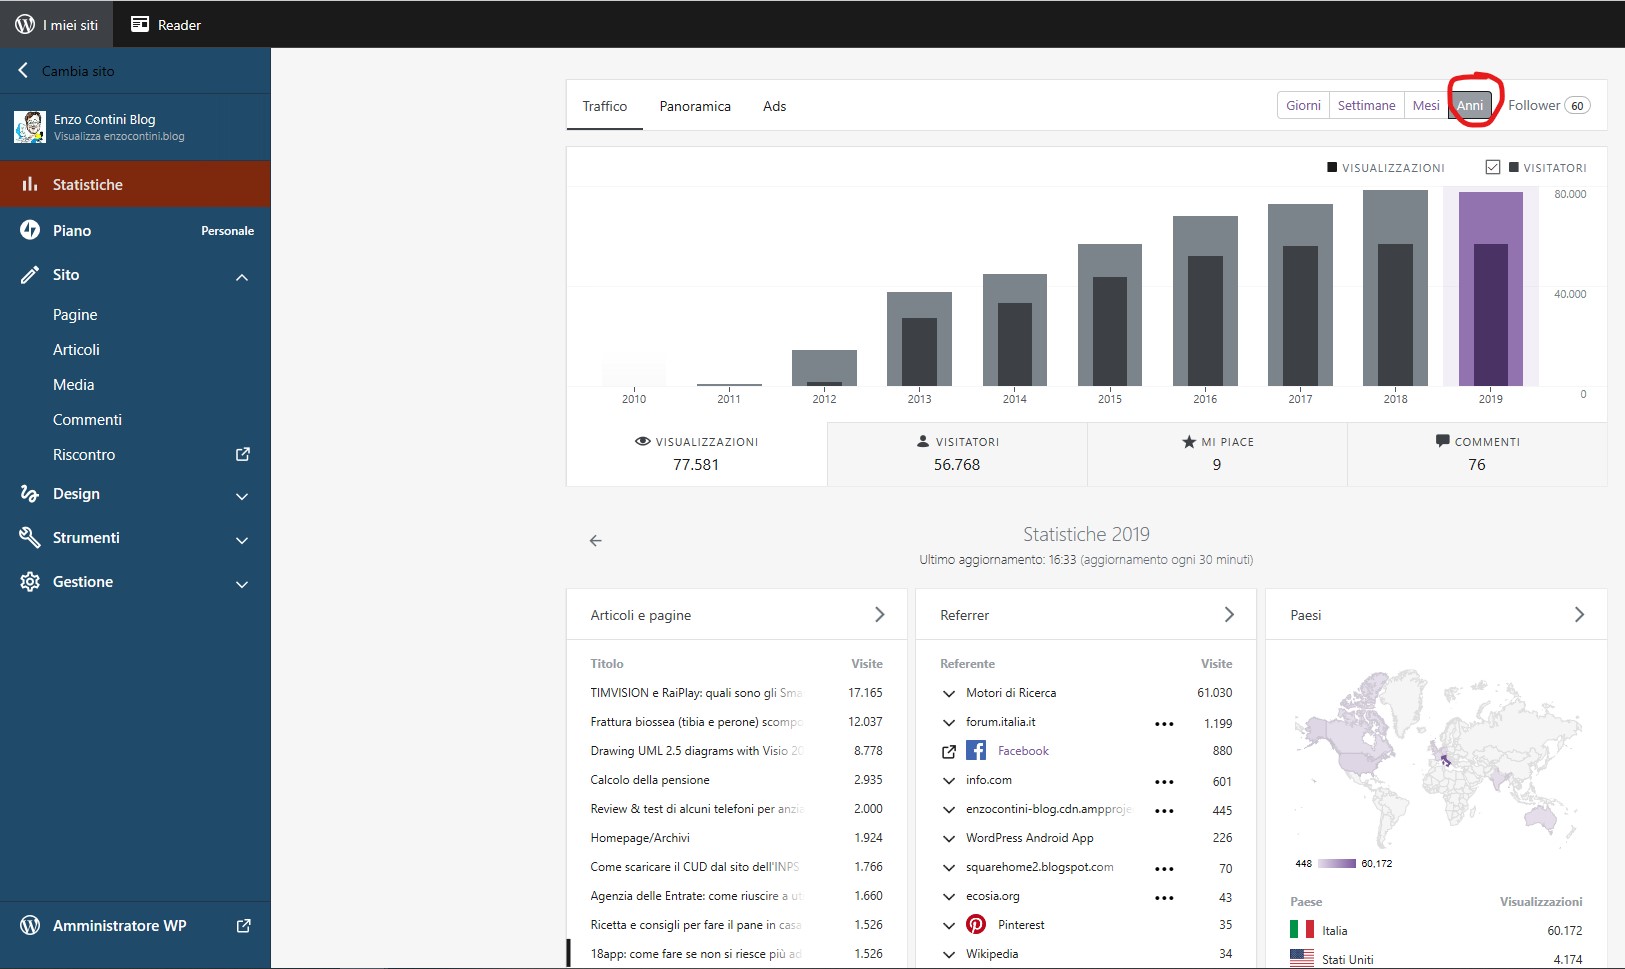Select the Mesi period tab
This screenshot has height=969, width=1625.
click(1425, 105)
